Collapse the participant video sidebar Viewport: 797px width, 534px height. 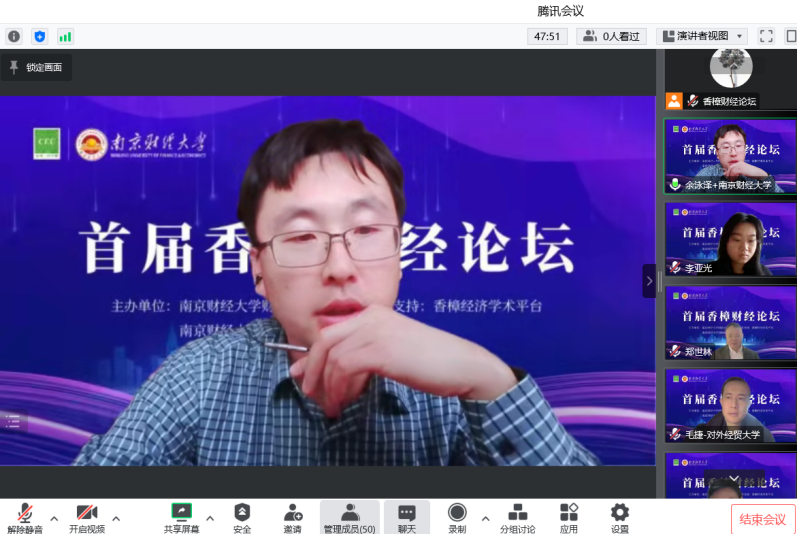pos(648,281)
